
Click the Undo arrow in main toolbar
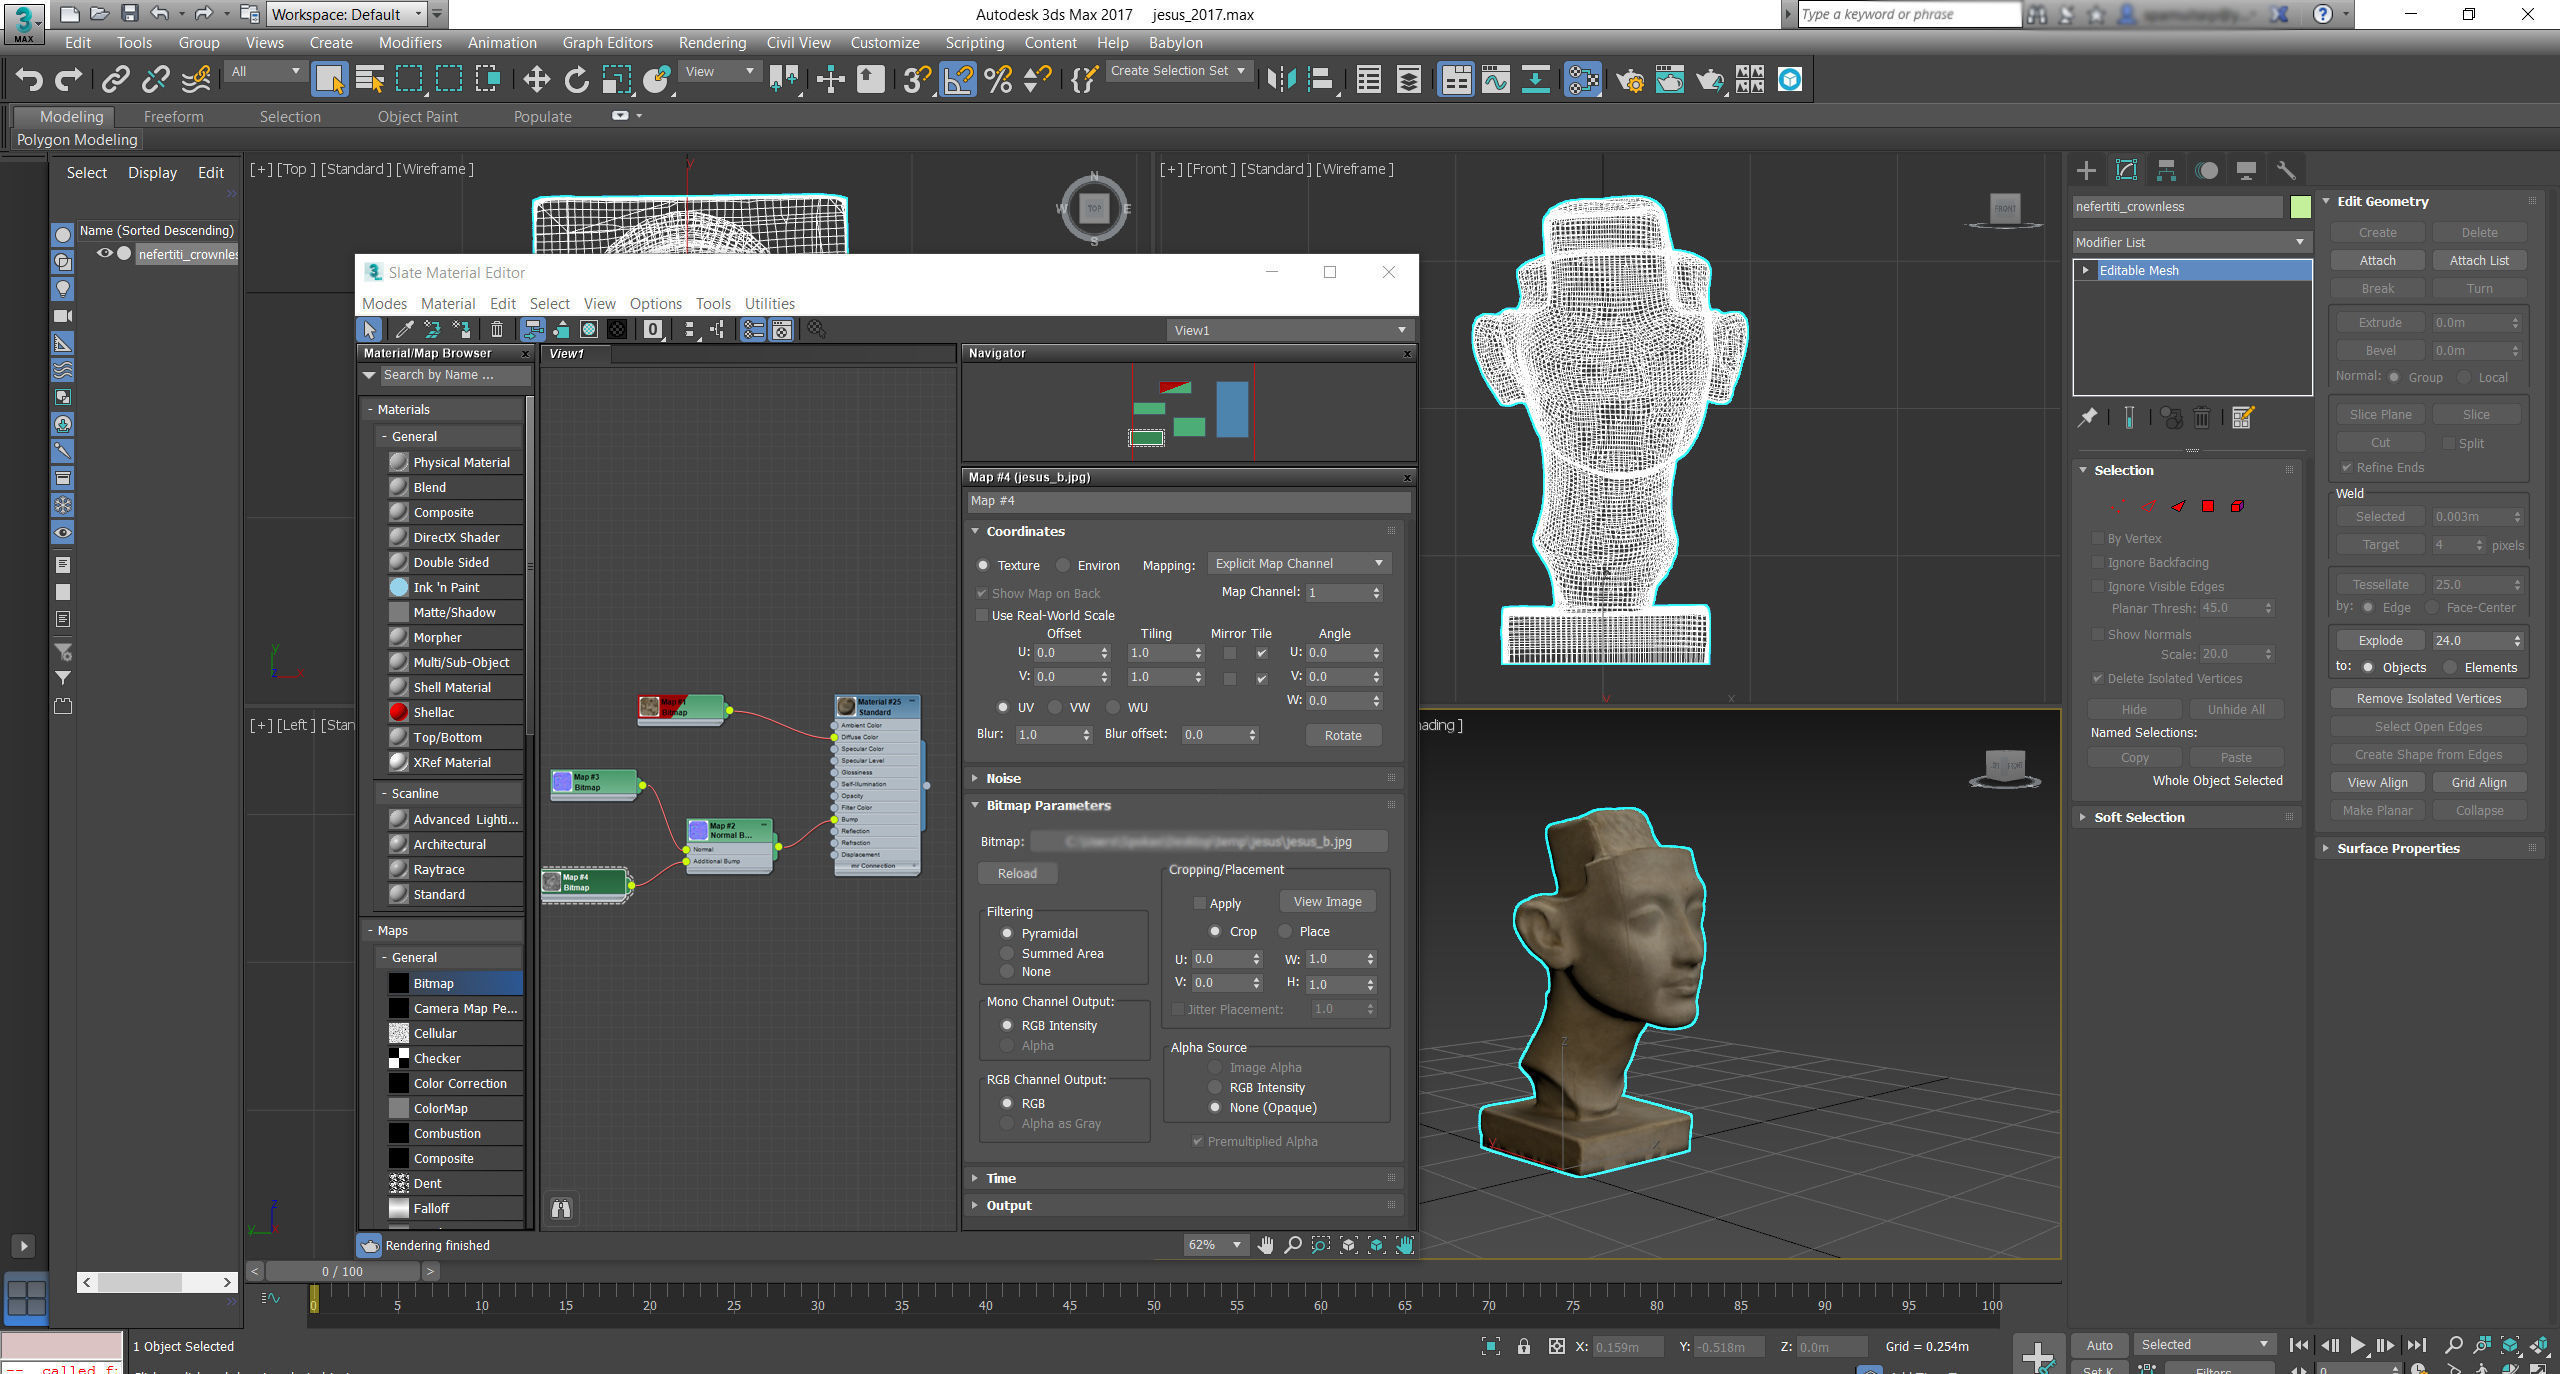29,79
